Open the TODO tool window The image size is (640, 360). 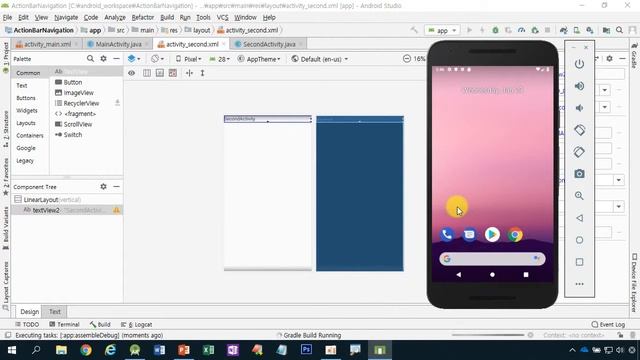click(27, 324)
